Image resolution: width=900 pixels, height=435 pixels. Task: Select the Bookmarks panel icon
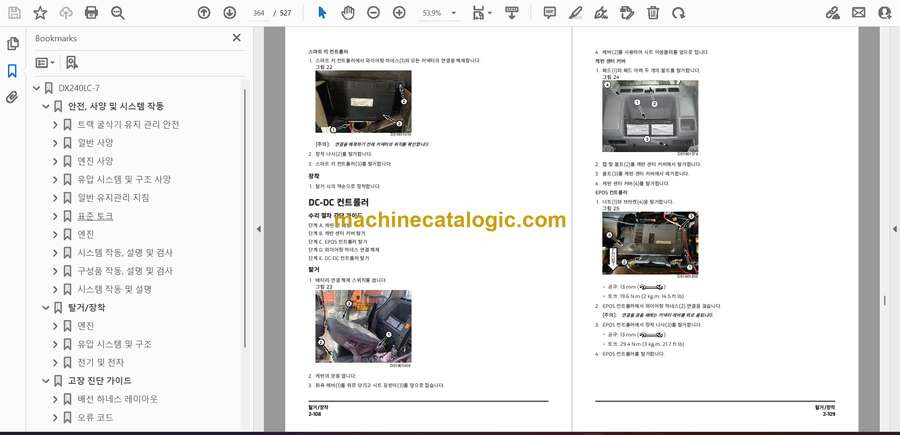tap(12, 71)
